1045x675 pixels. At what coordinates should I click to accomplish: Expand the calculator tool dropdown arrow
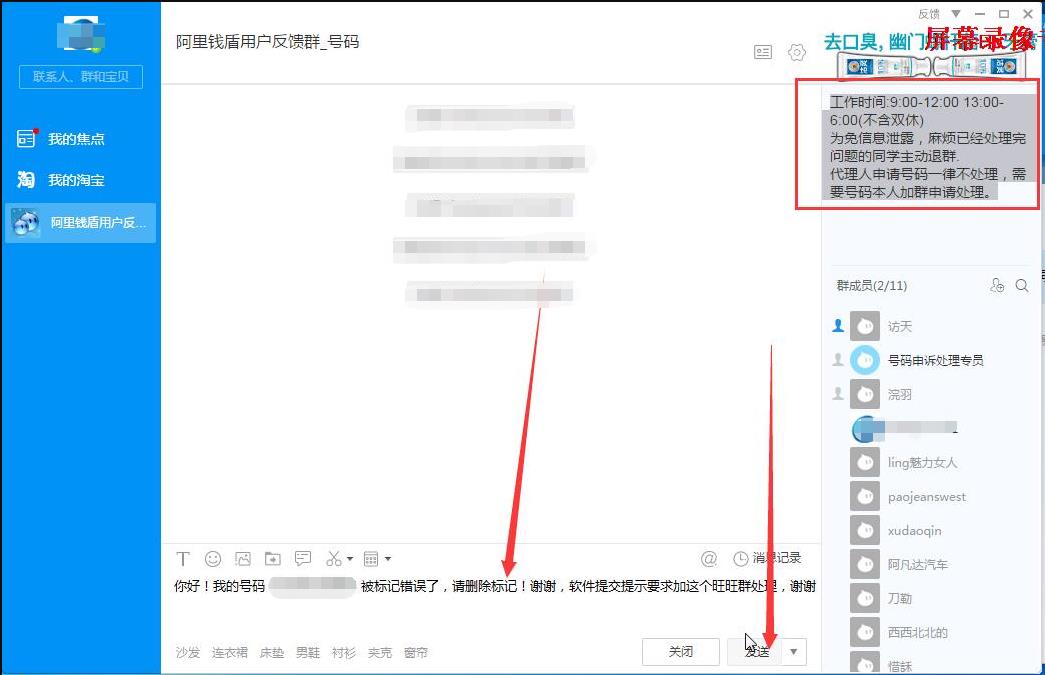(388, 559)
